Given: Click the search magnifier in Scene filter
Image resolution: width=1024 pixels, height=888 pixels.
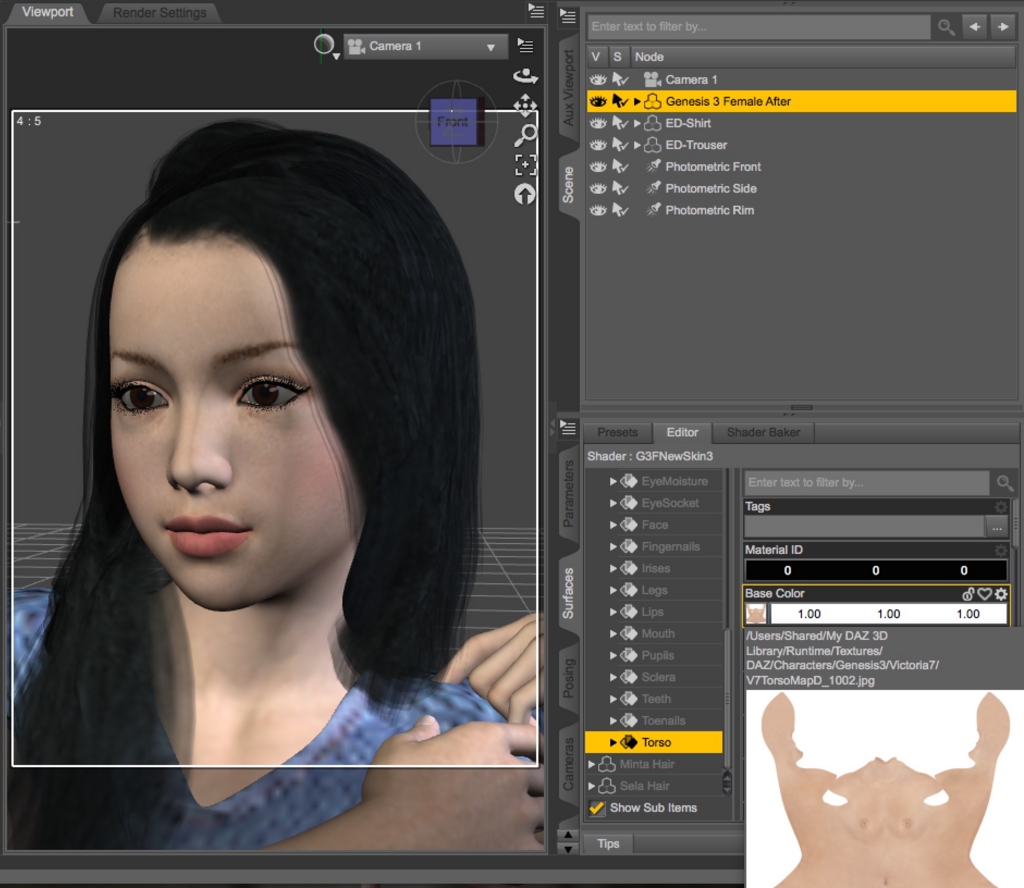Looking at the screenshot, I should [944, 27].
